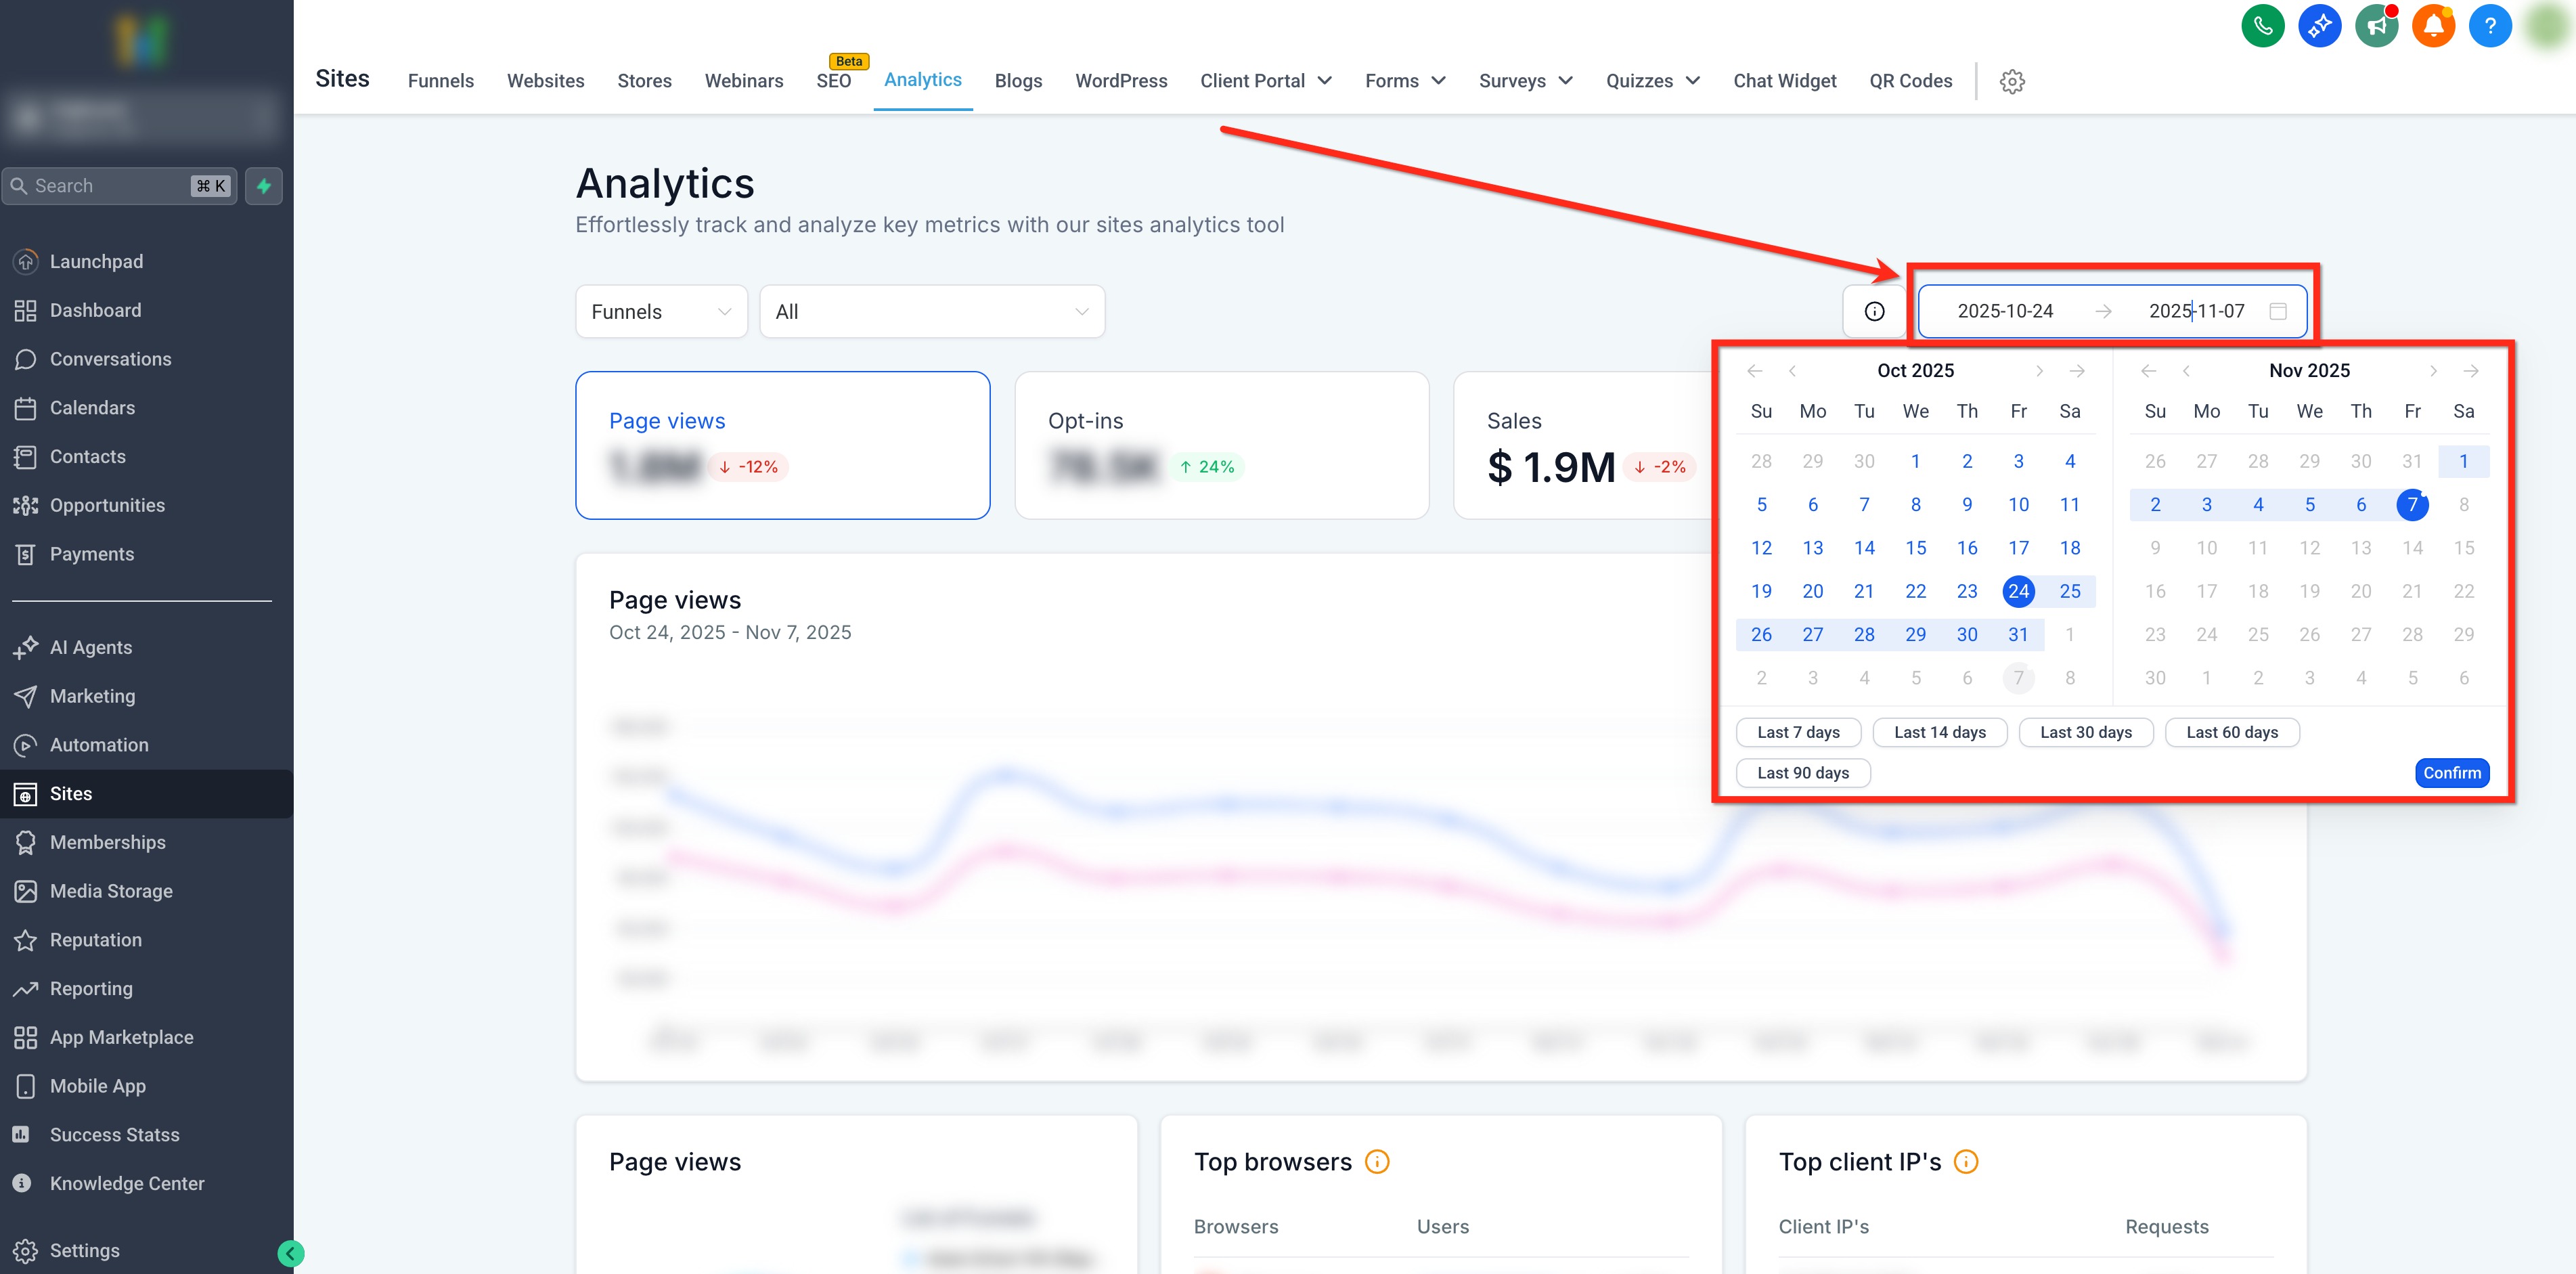Choose the Last 30 days preset
Screen dimensions: 2576x1274
pos(2085,732)
